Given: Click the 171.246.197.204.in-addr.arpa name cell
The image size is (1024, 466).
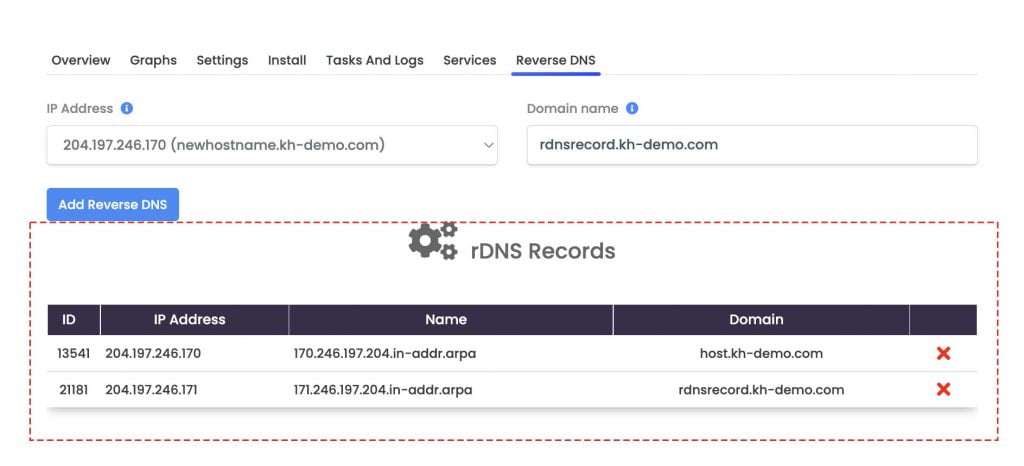Looking at the screenshot, I should (x=383, y=390).
